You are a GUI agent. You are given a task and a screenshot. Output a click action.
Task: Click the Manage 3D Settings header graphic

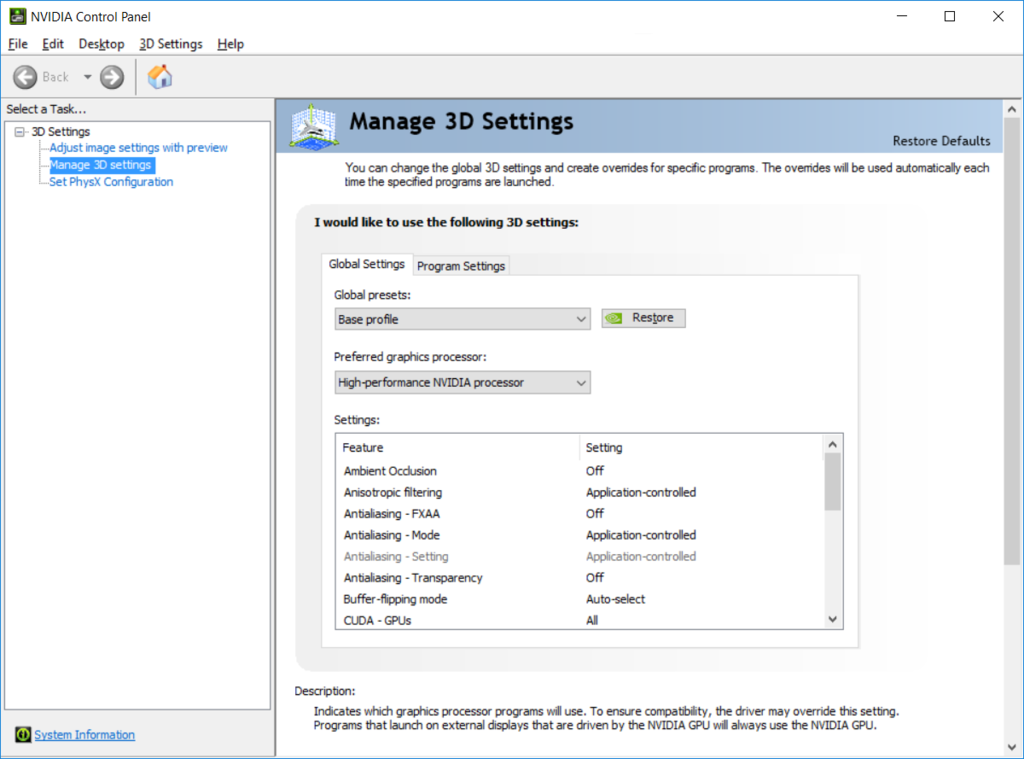click(311, 128)
